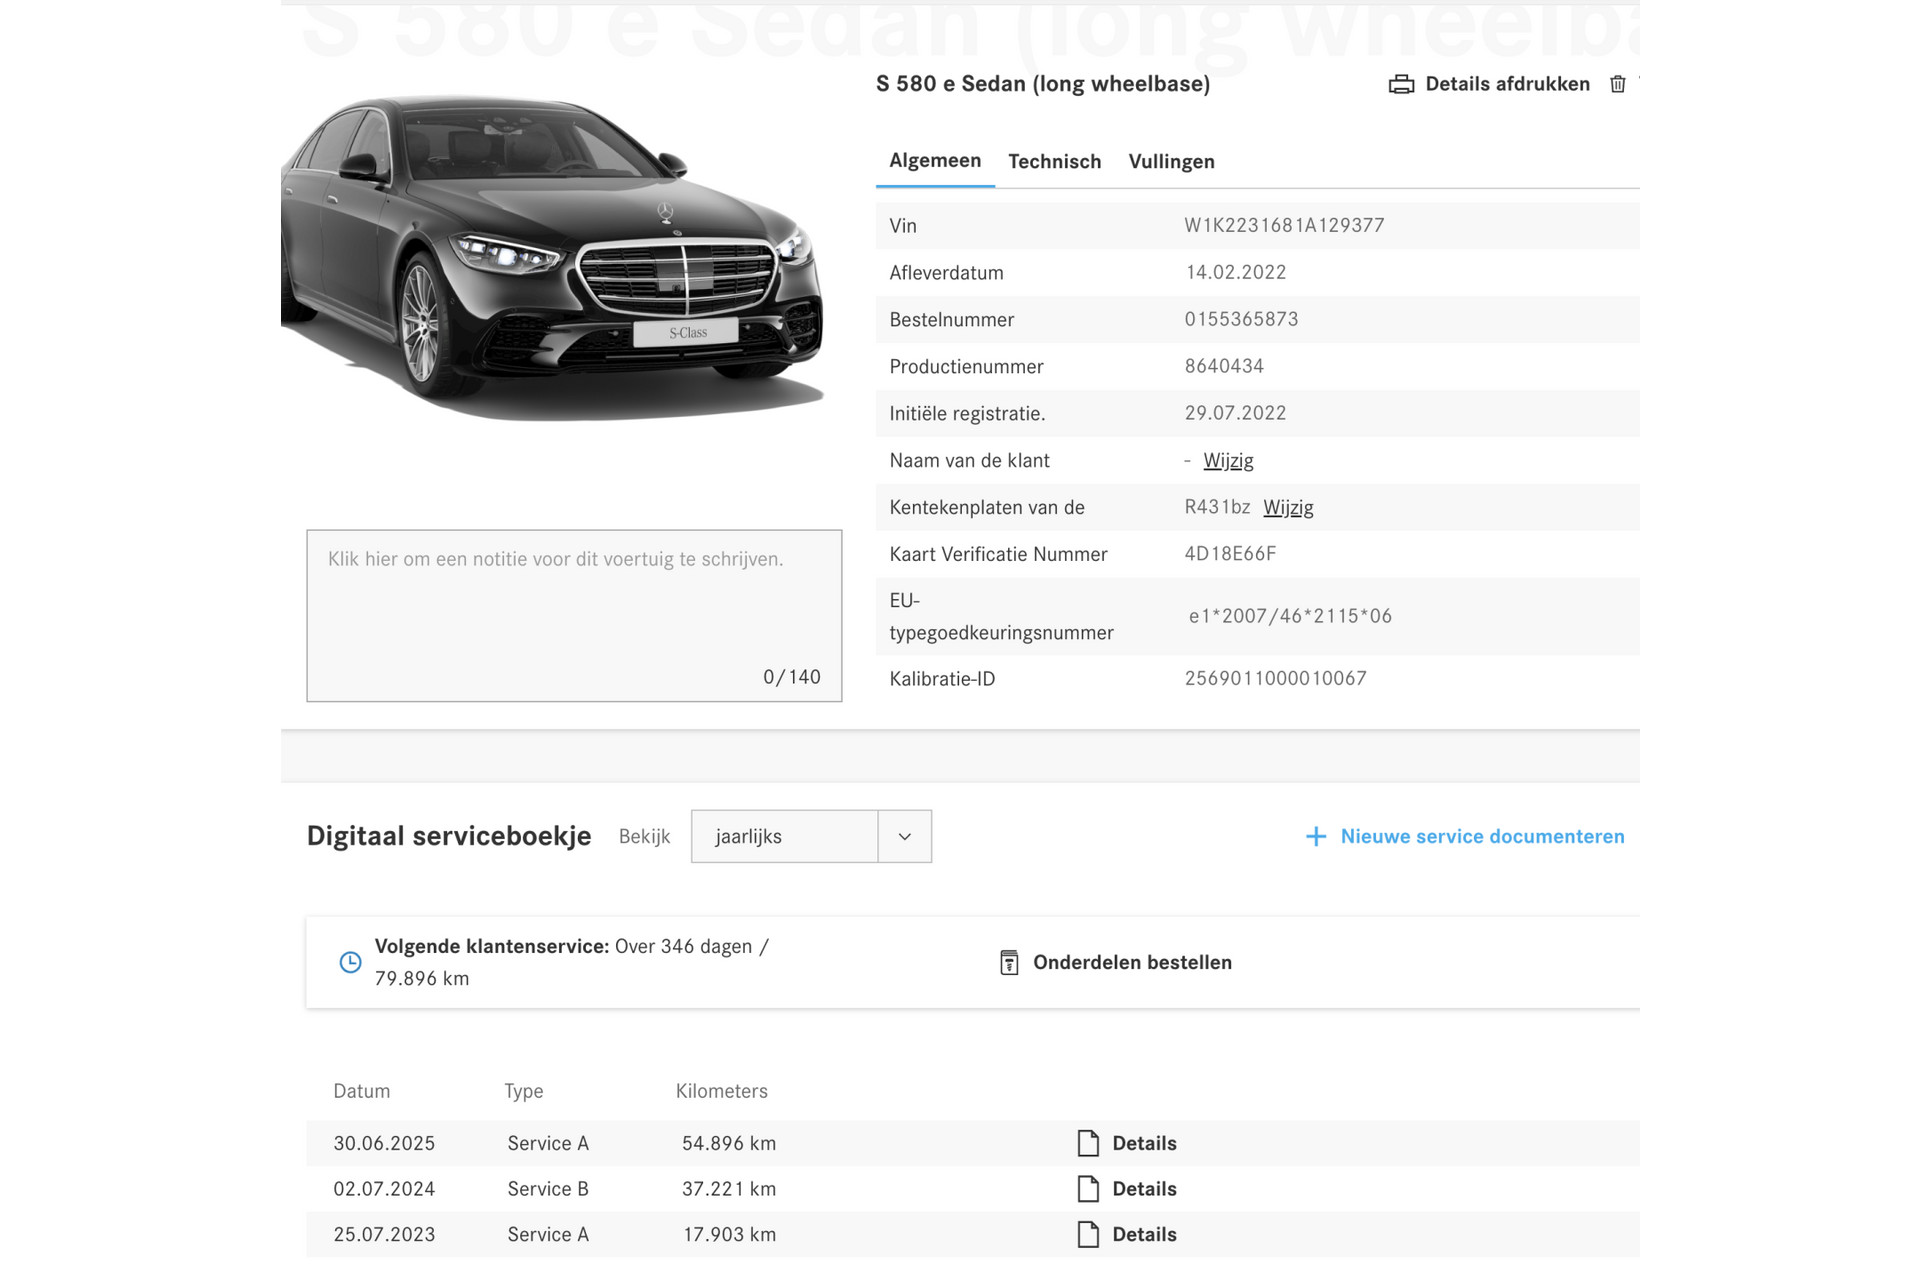1920x1280 pixels.
Task: Click the vehicle note text field
Action: click(x=574, y=615)
